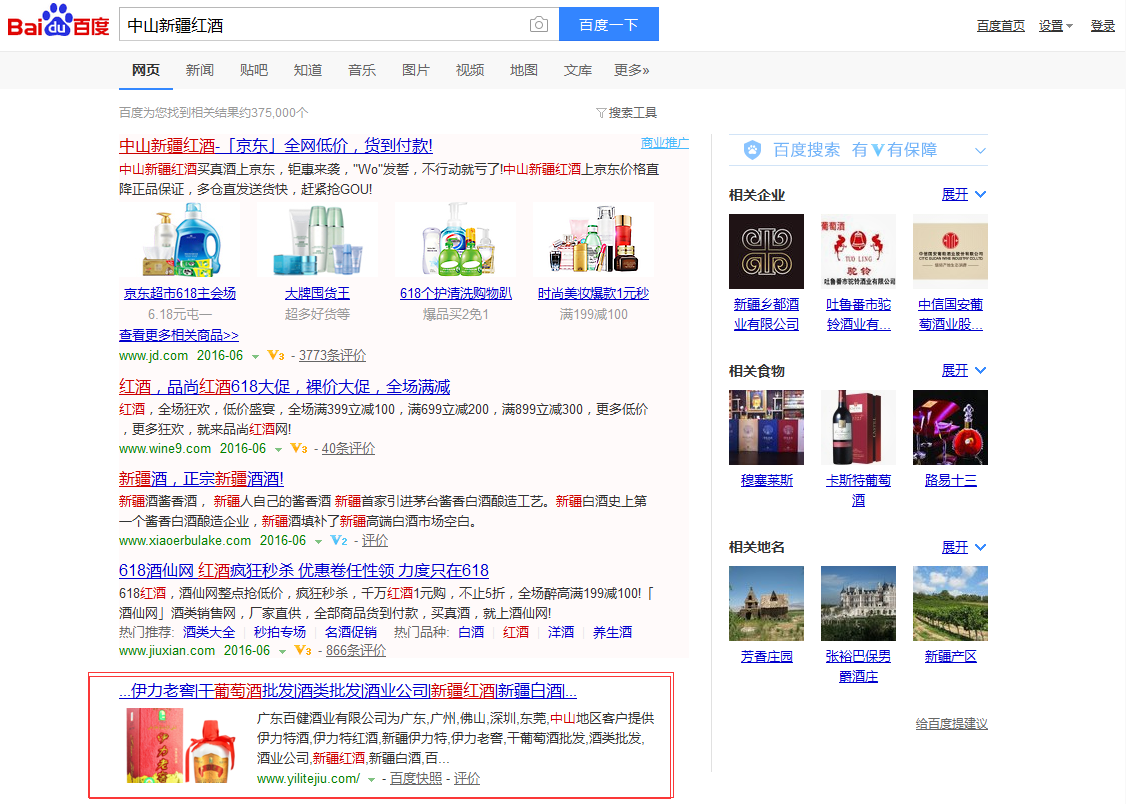This screenshot has width=1126, height=804.
Task: Click the V2 badge beside www.xiaoerbulake.com
Action: 339,541
